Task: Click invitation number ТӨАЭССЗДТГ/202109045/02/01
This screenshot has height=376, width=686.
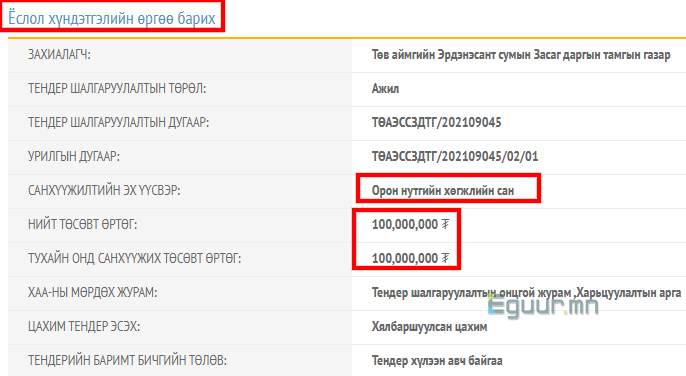Action: pos(455,157)
